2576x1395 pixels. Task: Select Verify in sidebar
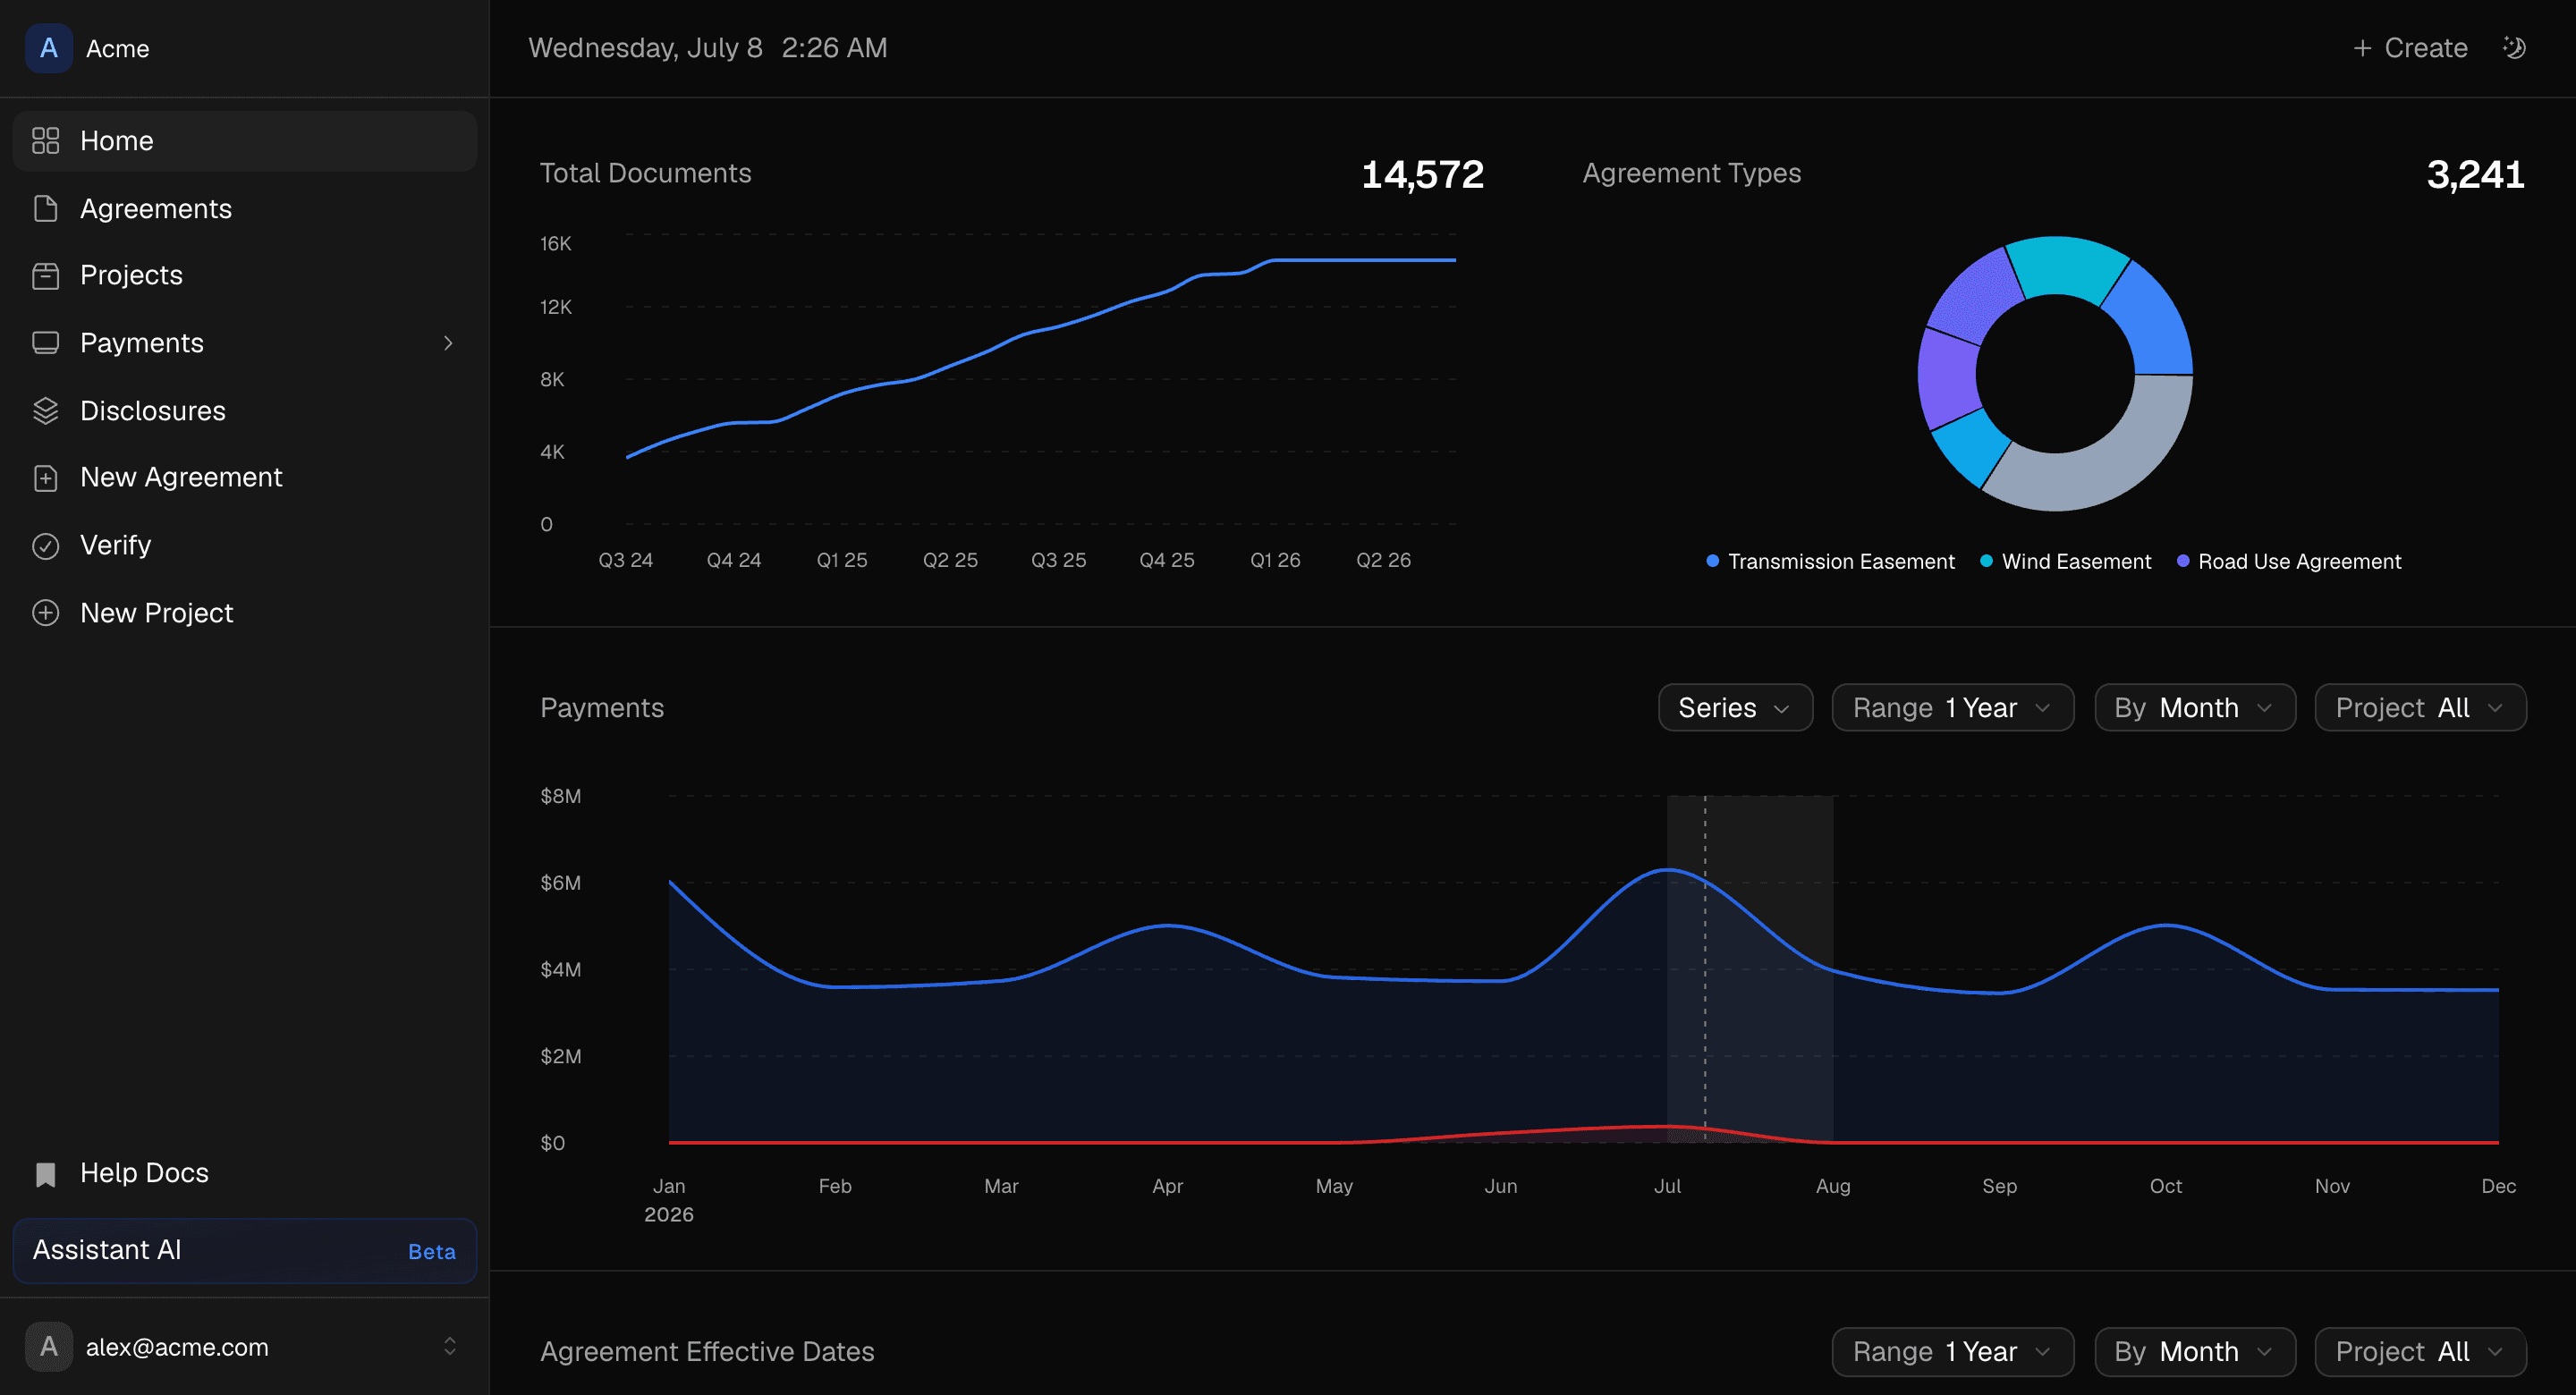[245, 546]
